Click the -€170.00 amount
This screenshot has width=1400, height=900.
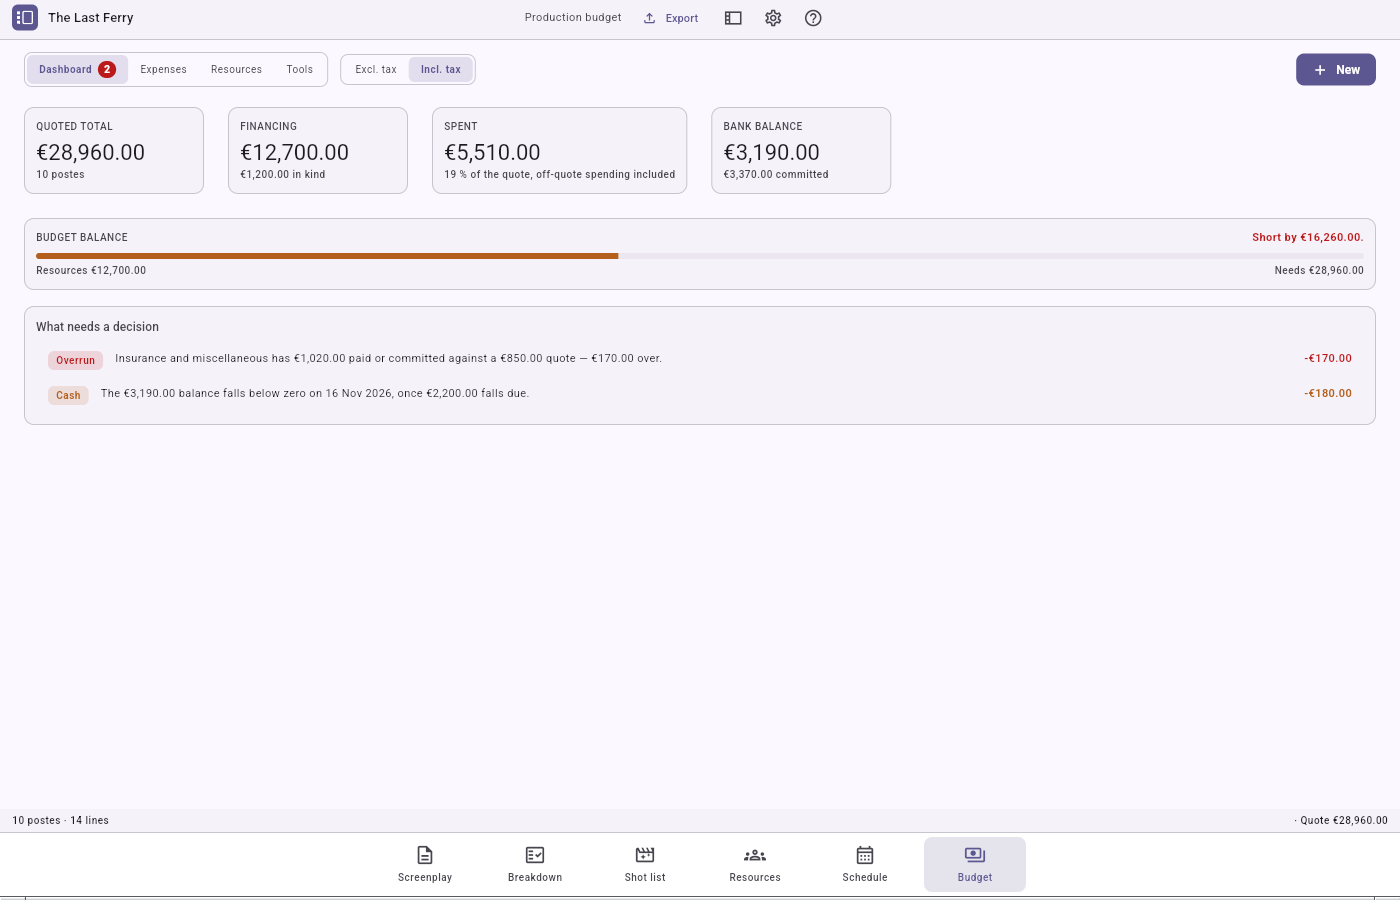click(x=1328, y=358)
